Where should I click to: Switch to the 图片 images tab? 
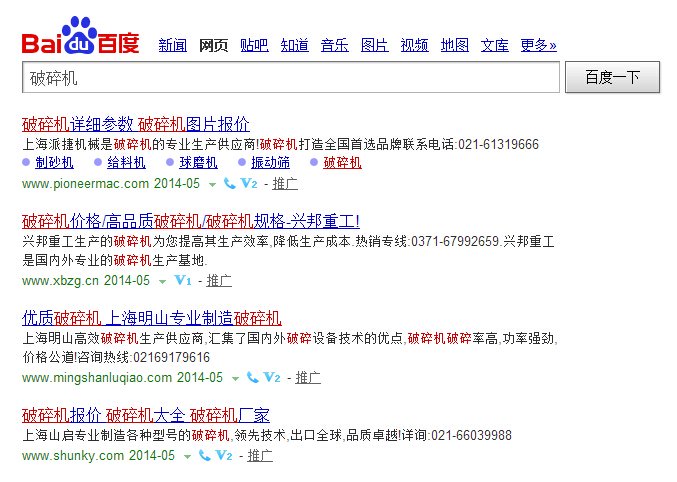click(374, 45)
